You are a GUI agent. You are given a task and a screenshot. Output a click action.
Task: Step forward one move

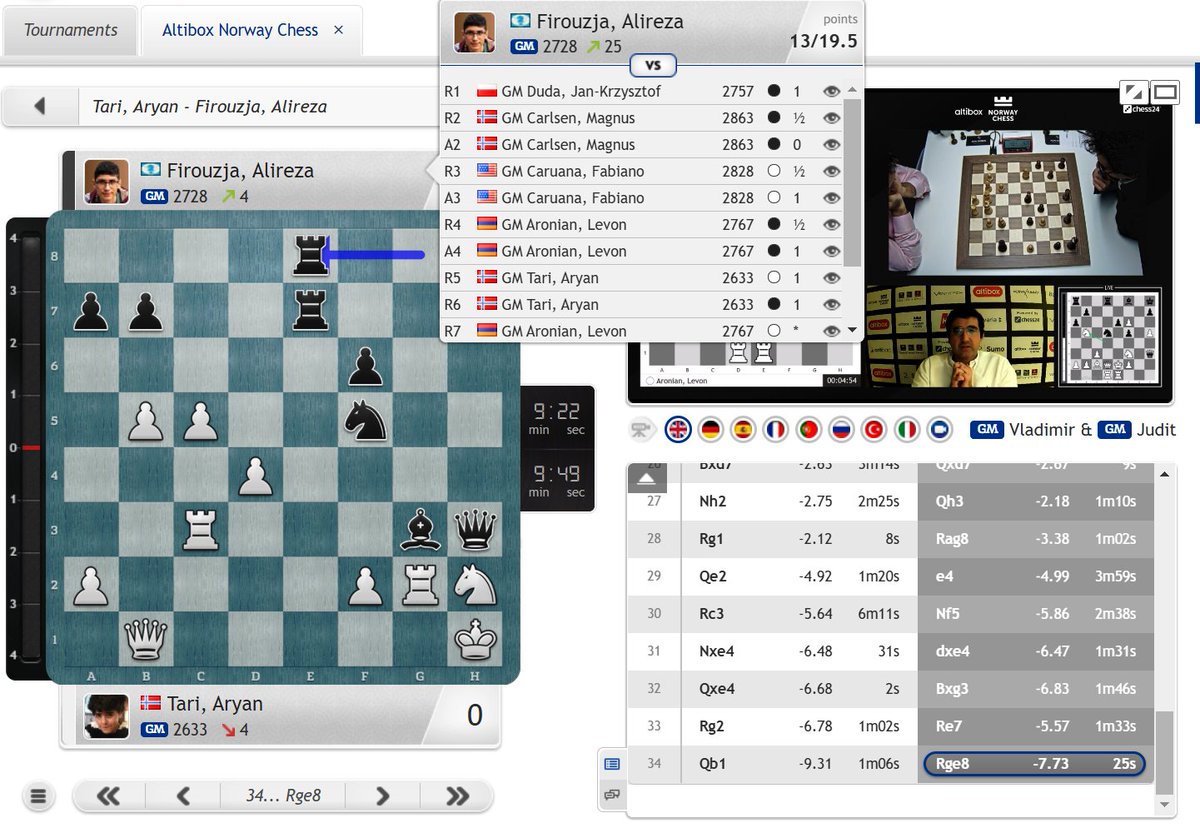click(x=383, y=796)
